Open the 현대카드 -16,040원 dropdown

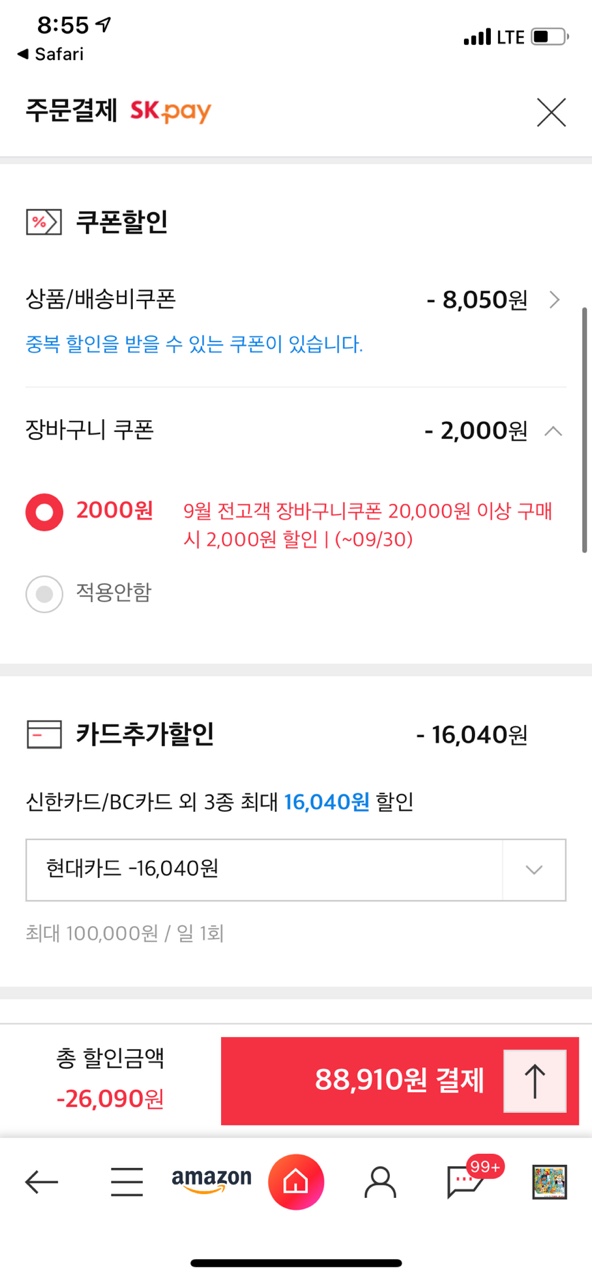[x=296, y=869]
